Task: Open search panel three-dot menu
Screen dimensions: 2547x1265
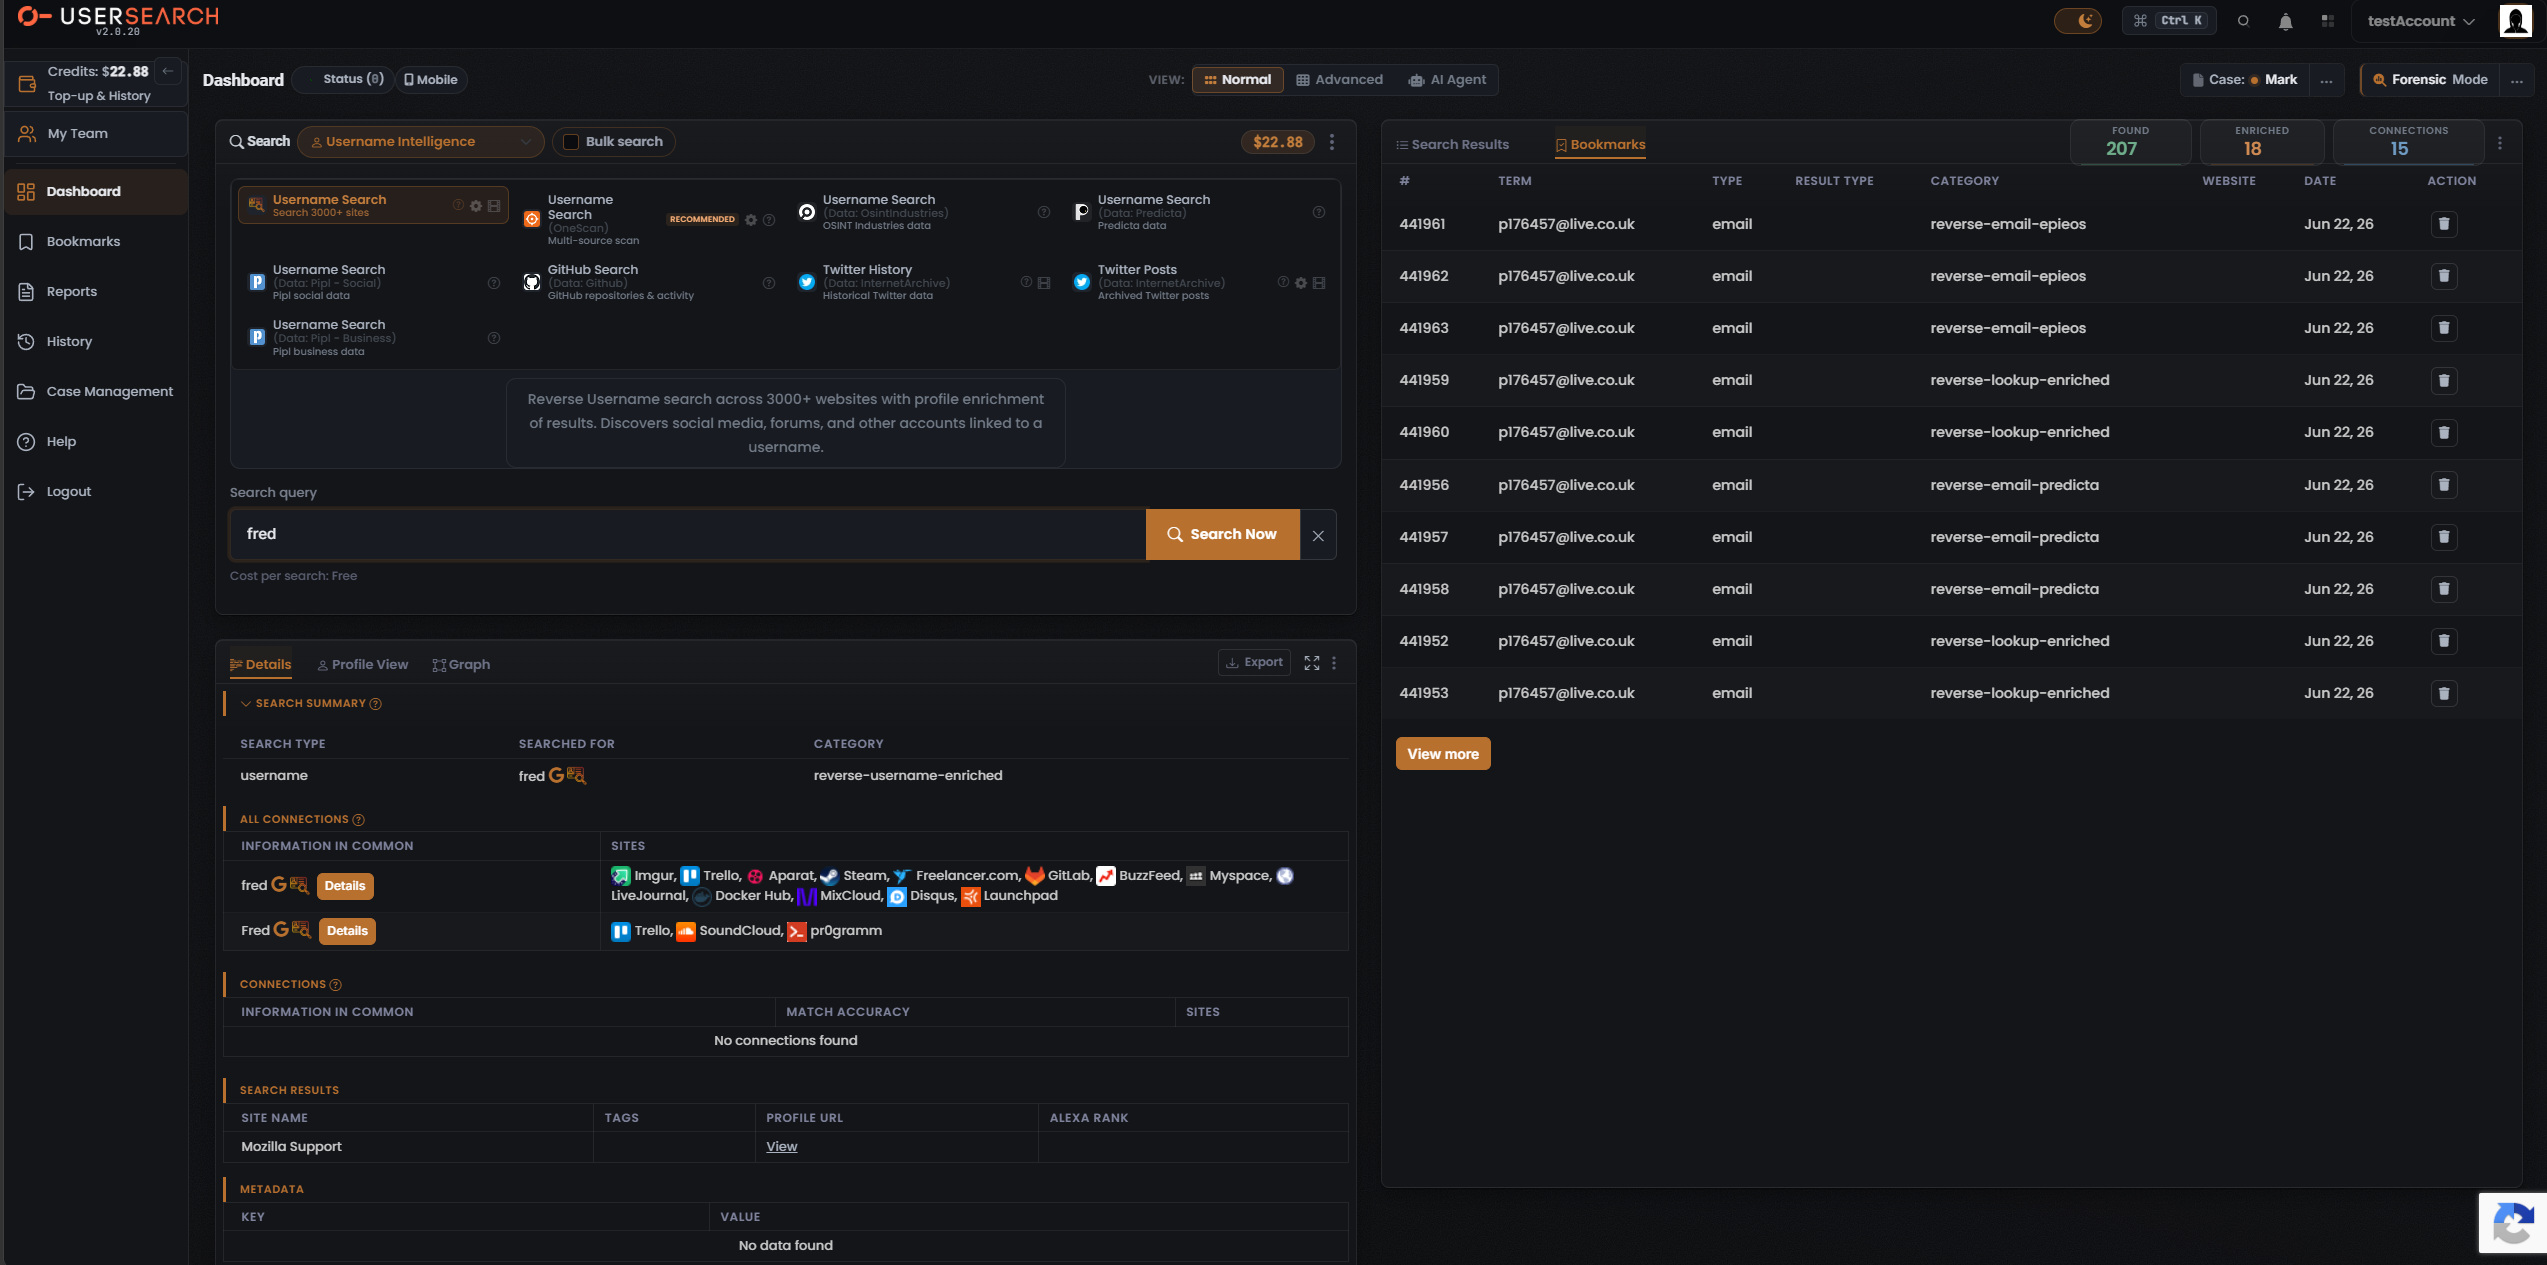Action: pos(1332,142)
